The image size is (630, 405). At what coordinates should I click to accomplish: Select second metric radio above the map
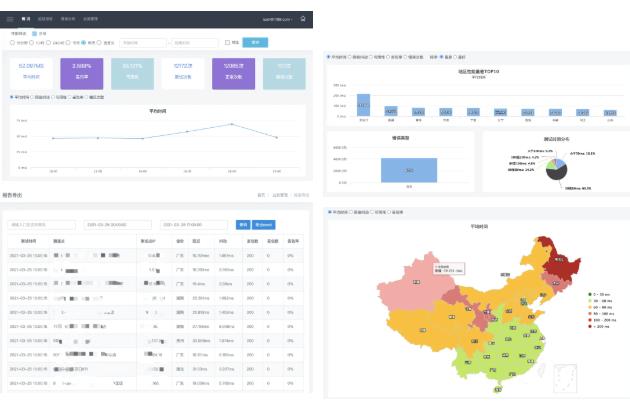coord(351,212)
